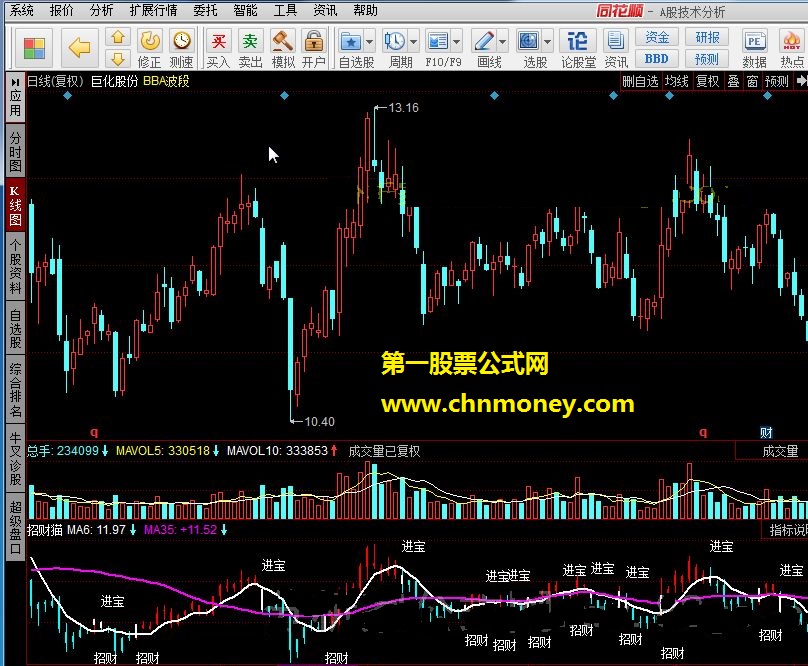The width and height of the screenshot is (808, 666).
Task: Click the blue 财 marker under the chart
Action: pos(766,432)
